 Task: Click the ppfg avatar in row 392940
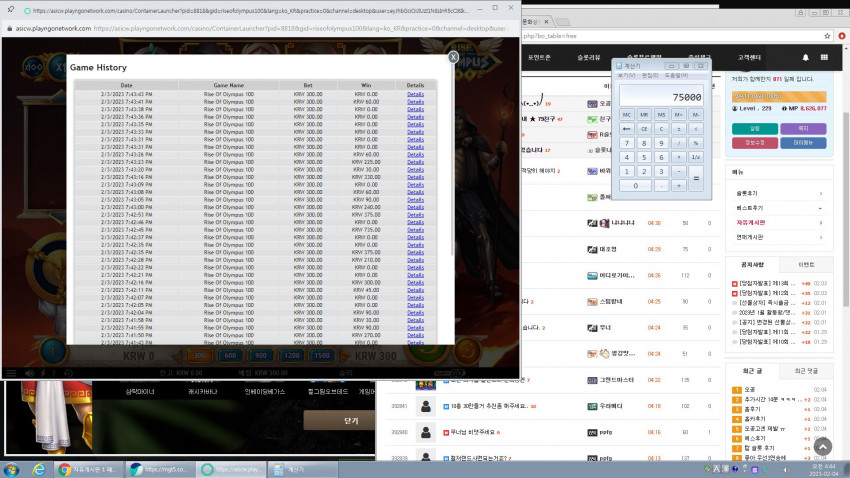click(x=426, y=432)
